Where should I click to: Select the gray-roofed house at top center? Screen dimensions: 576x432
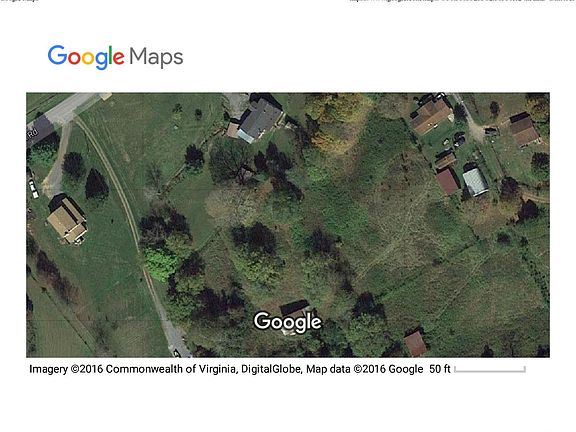tap(259, 119)
